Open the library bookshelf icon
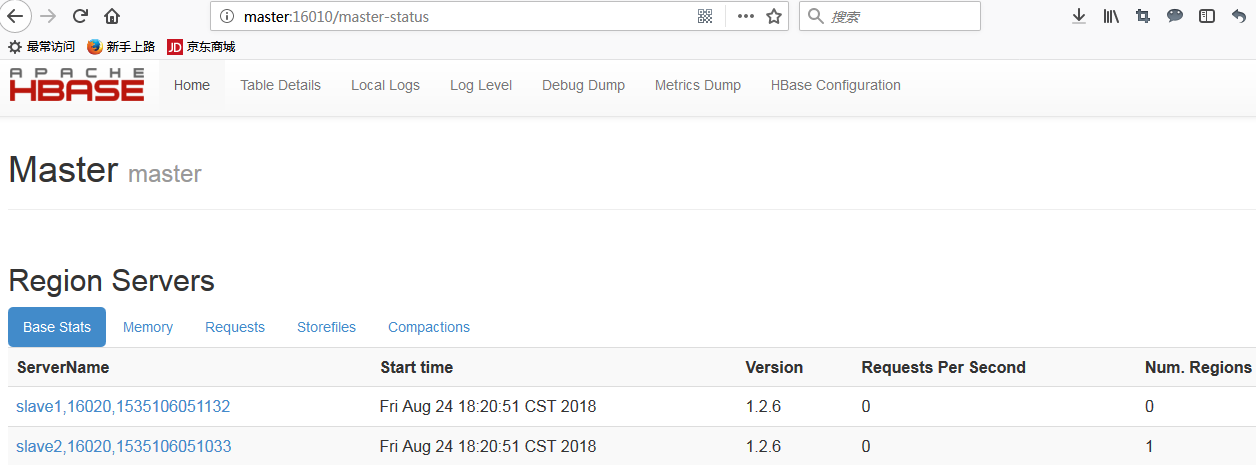The image size is (1256, 465). [1111, 16]
